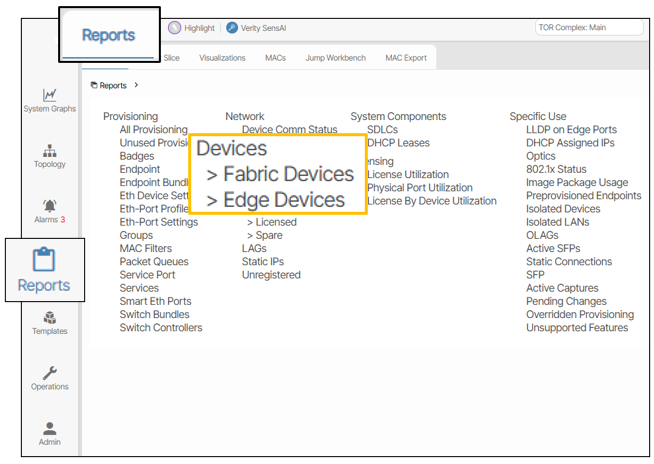
Task: Open the Jump Workbench tab
Action: [x=335, y=58]
